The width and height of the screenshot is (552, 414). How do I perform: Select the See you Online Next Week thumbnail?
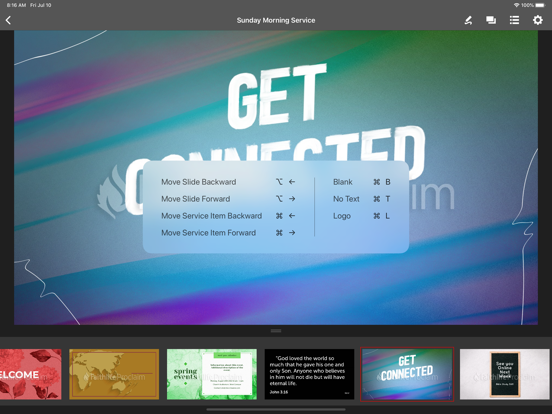click(504, 374)
